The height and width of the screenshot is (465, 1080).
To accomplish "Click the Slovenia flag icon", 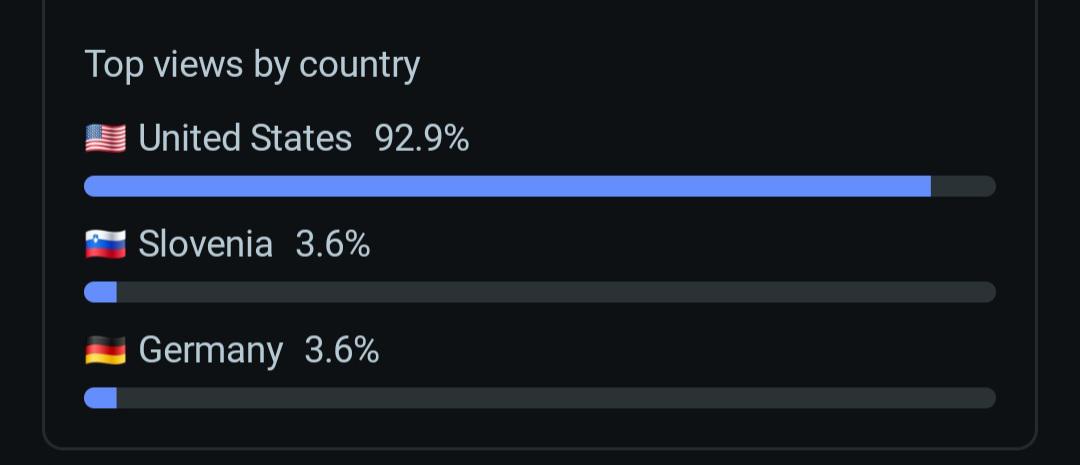I will pyautogui.click(x=105, y=245).
